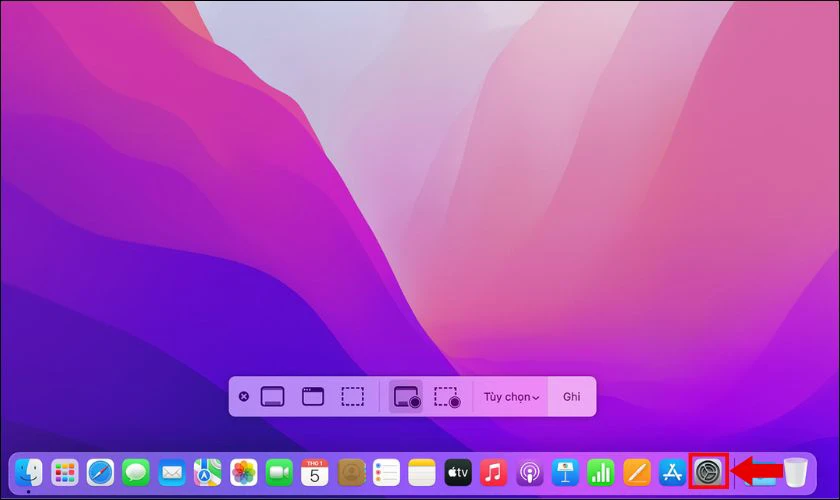Viewport: 840px width, 500px height.
Task: Launch Pages from the Dock
Action: pyautogui.click(x=636, y=473)
